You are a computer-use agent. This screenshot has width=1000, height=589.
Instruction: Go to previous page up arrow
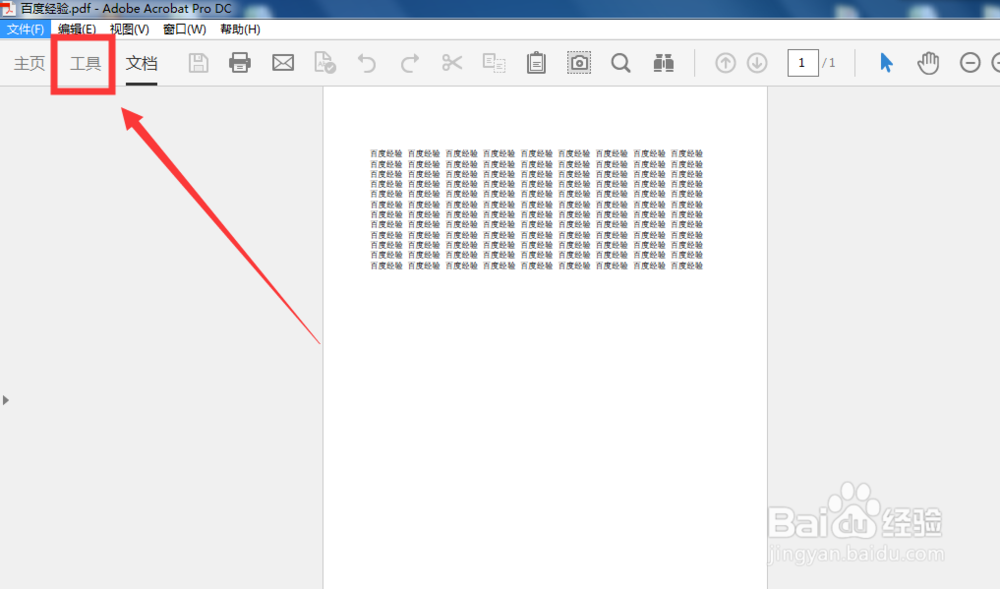725,62
